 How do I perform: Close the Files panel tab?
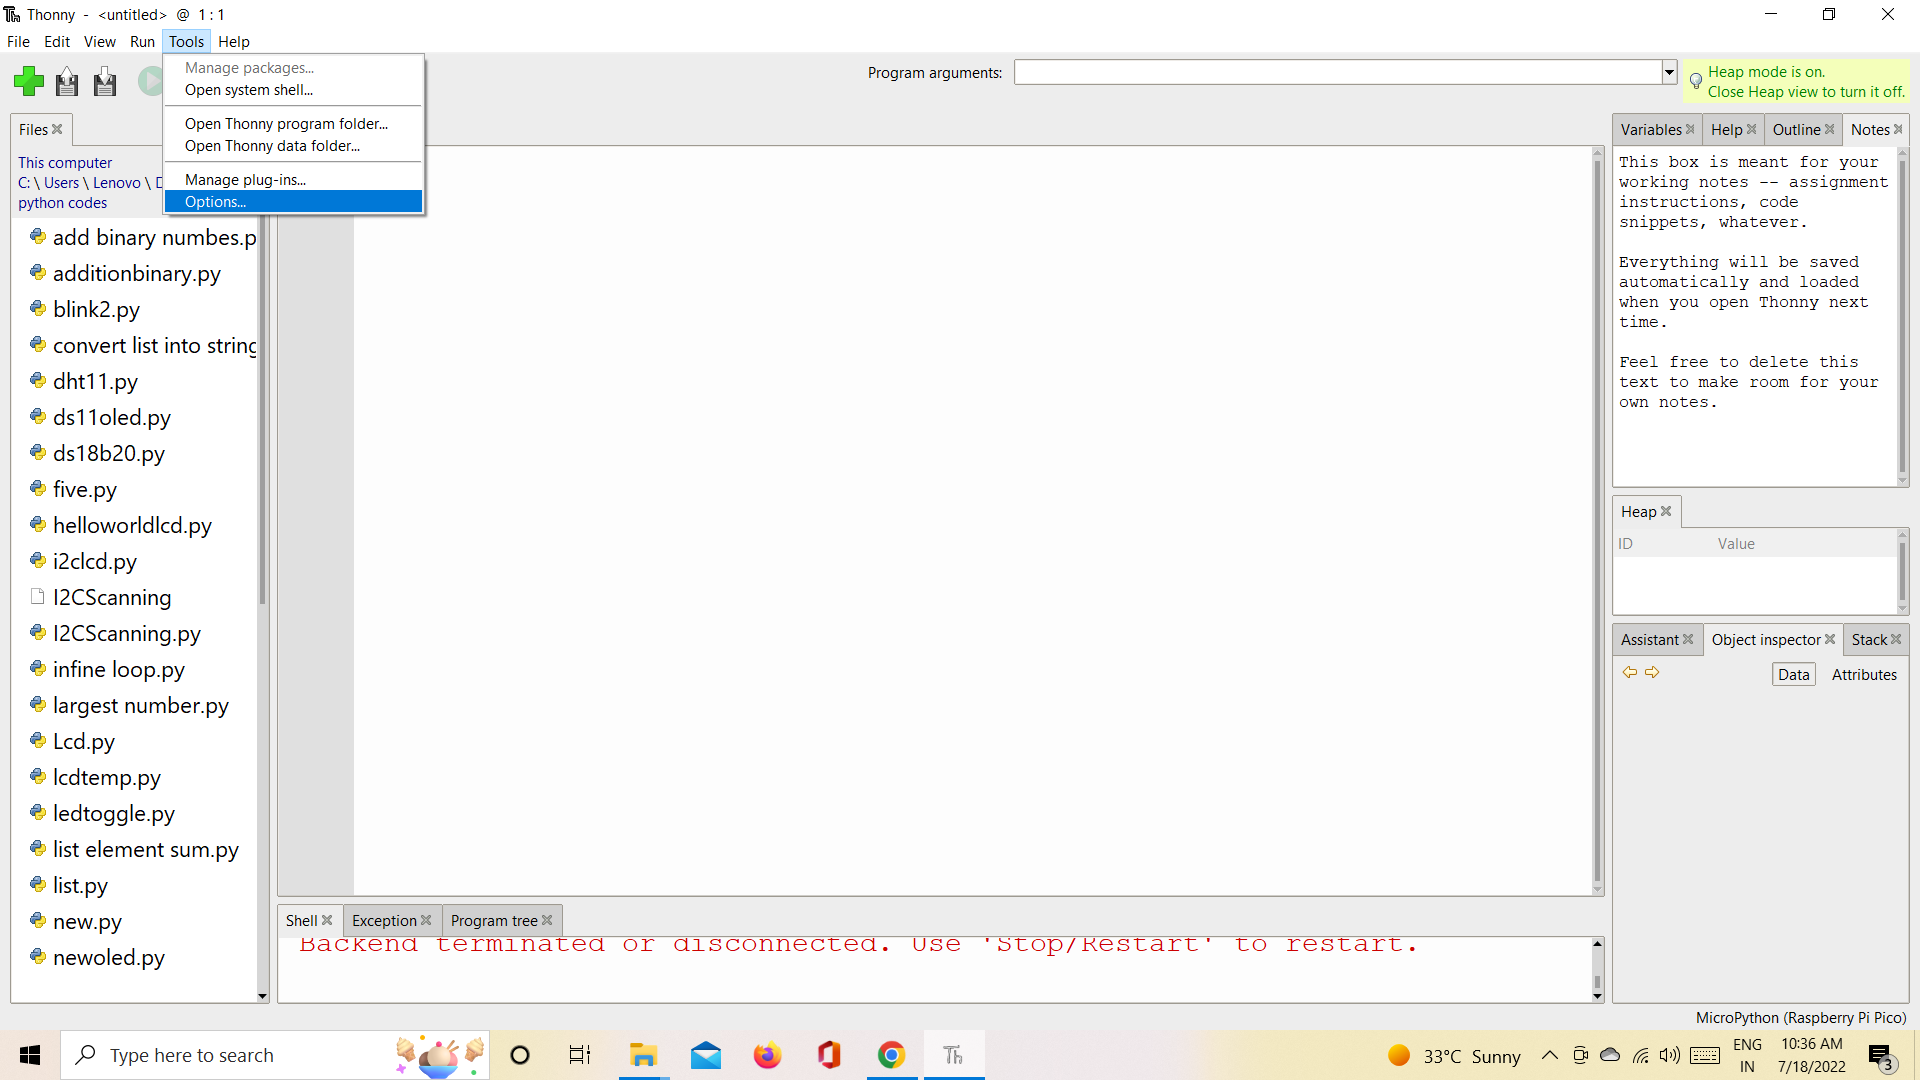[57, 130]
